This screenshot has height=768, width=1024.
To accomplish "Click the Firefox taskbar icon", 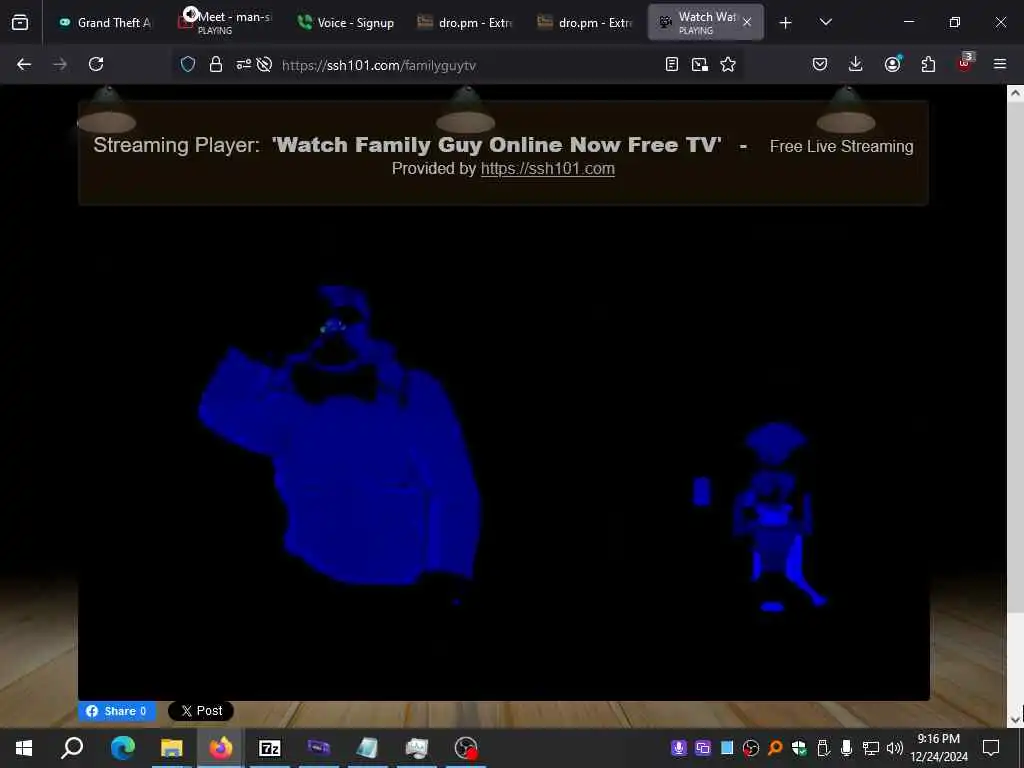I will (x=221, y=747).
